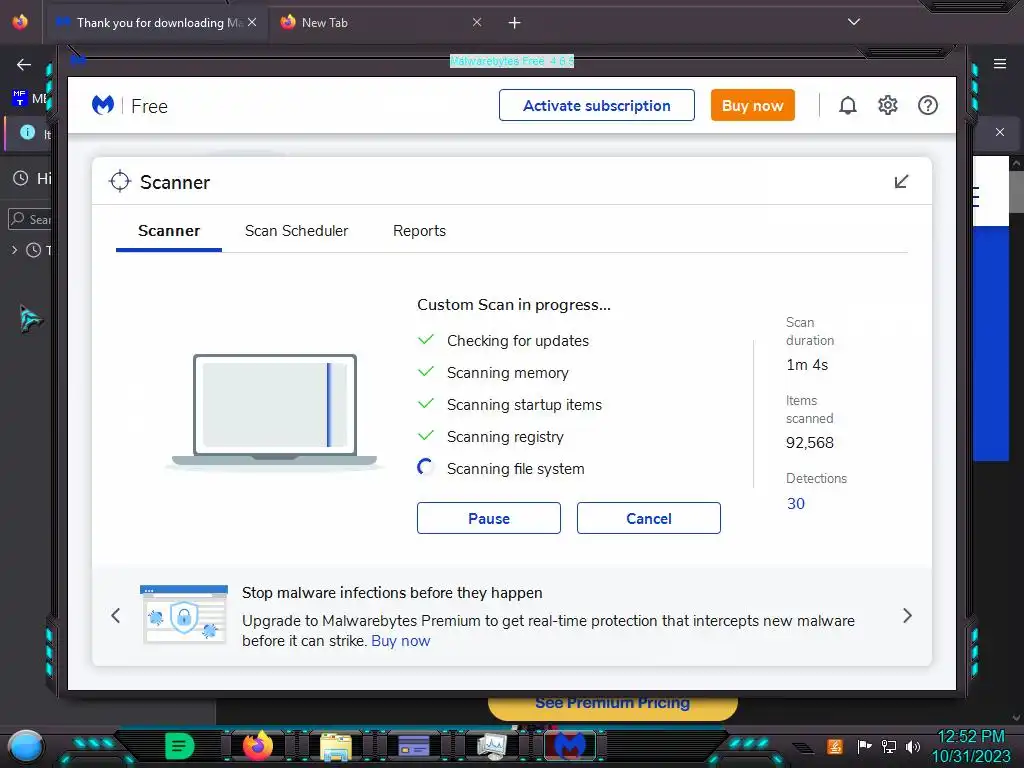
Task: Click the orange Buy now button
Action: 752,105
